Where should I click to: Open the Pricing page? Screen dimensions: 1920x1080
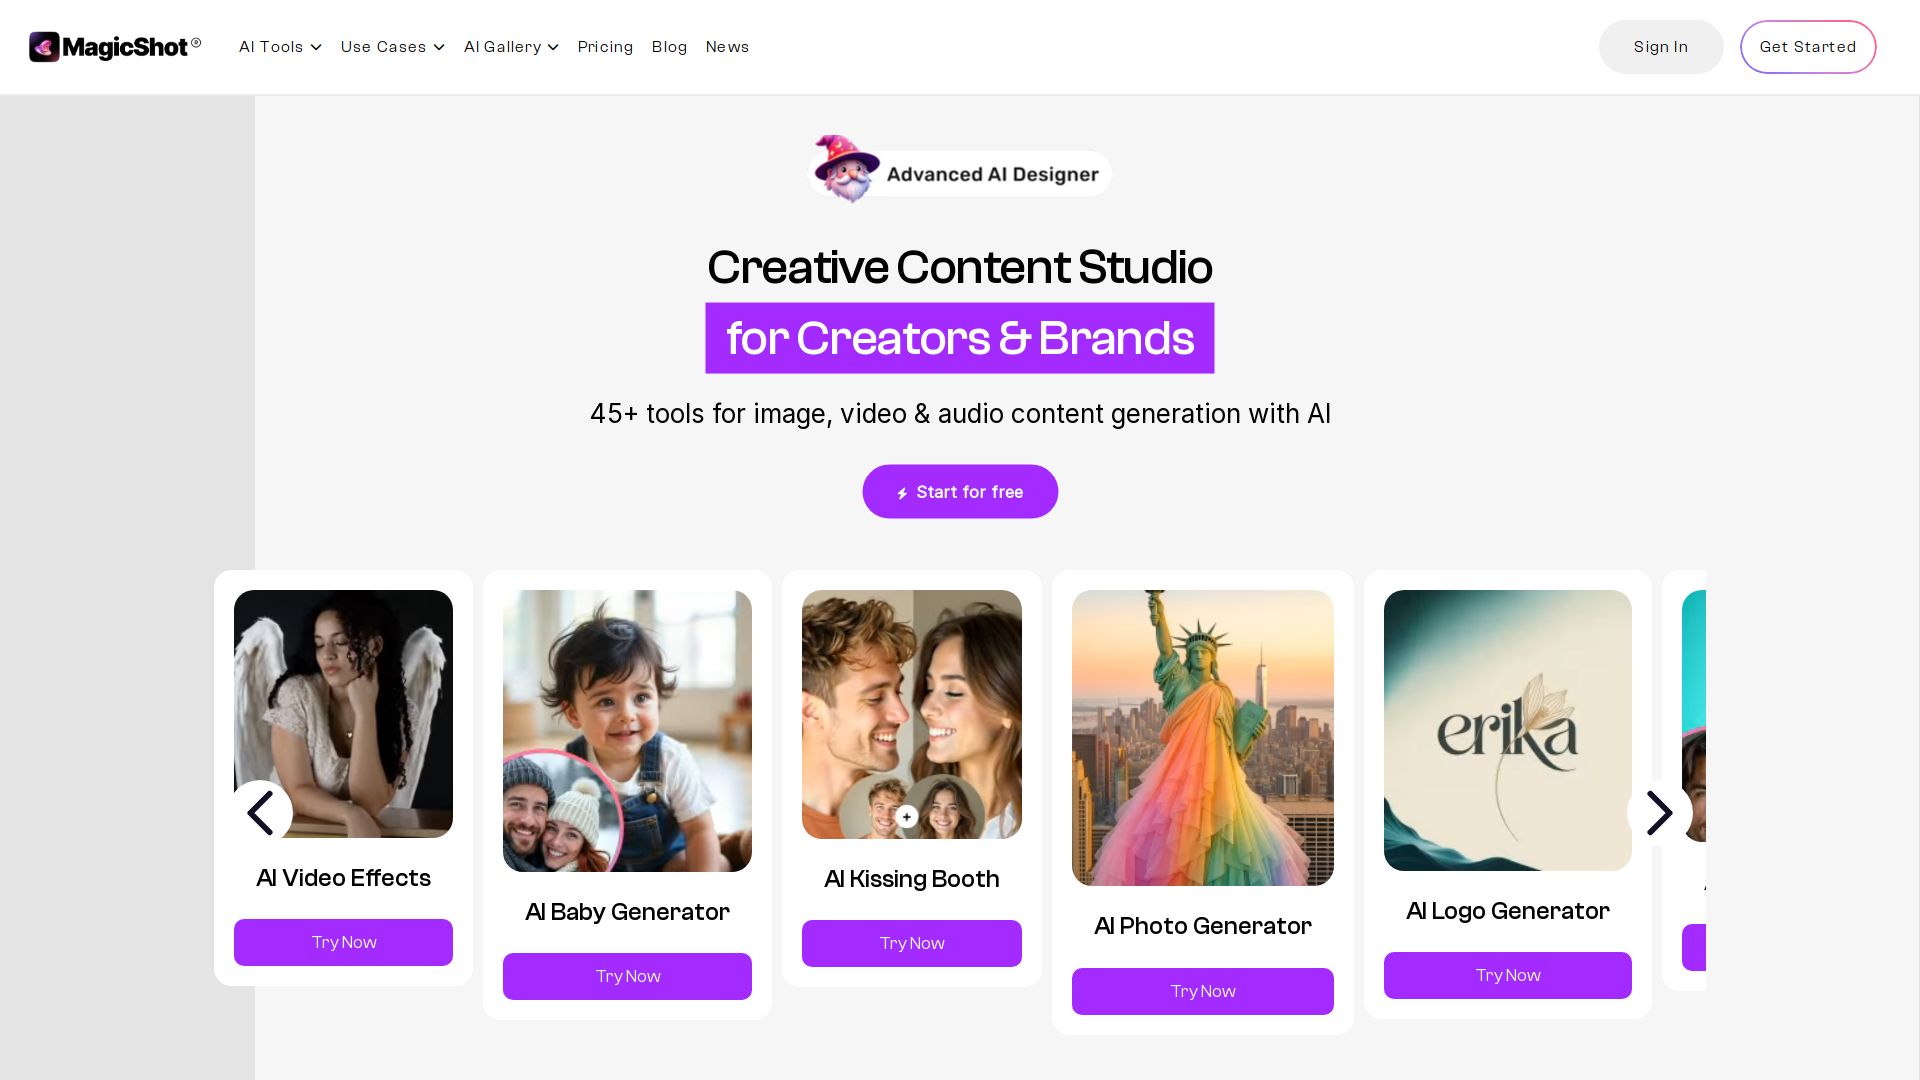tap(605, 47)
